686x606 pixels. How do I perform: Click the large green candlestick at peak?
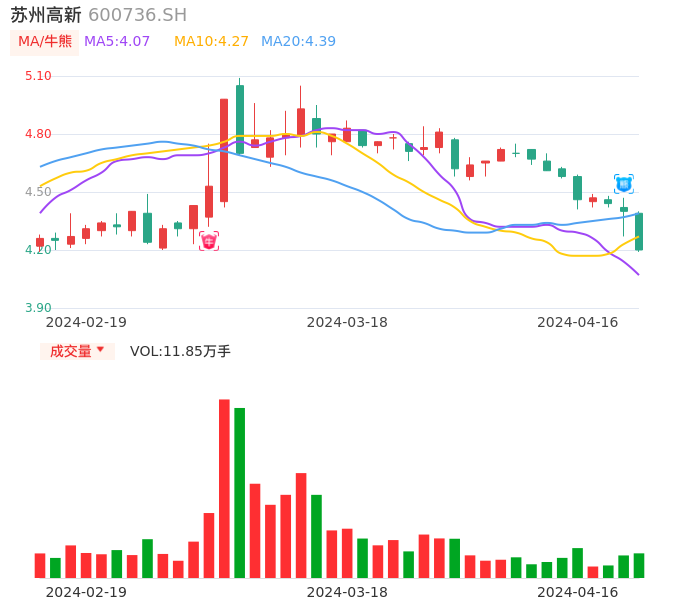coord(240,119)
